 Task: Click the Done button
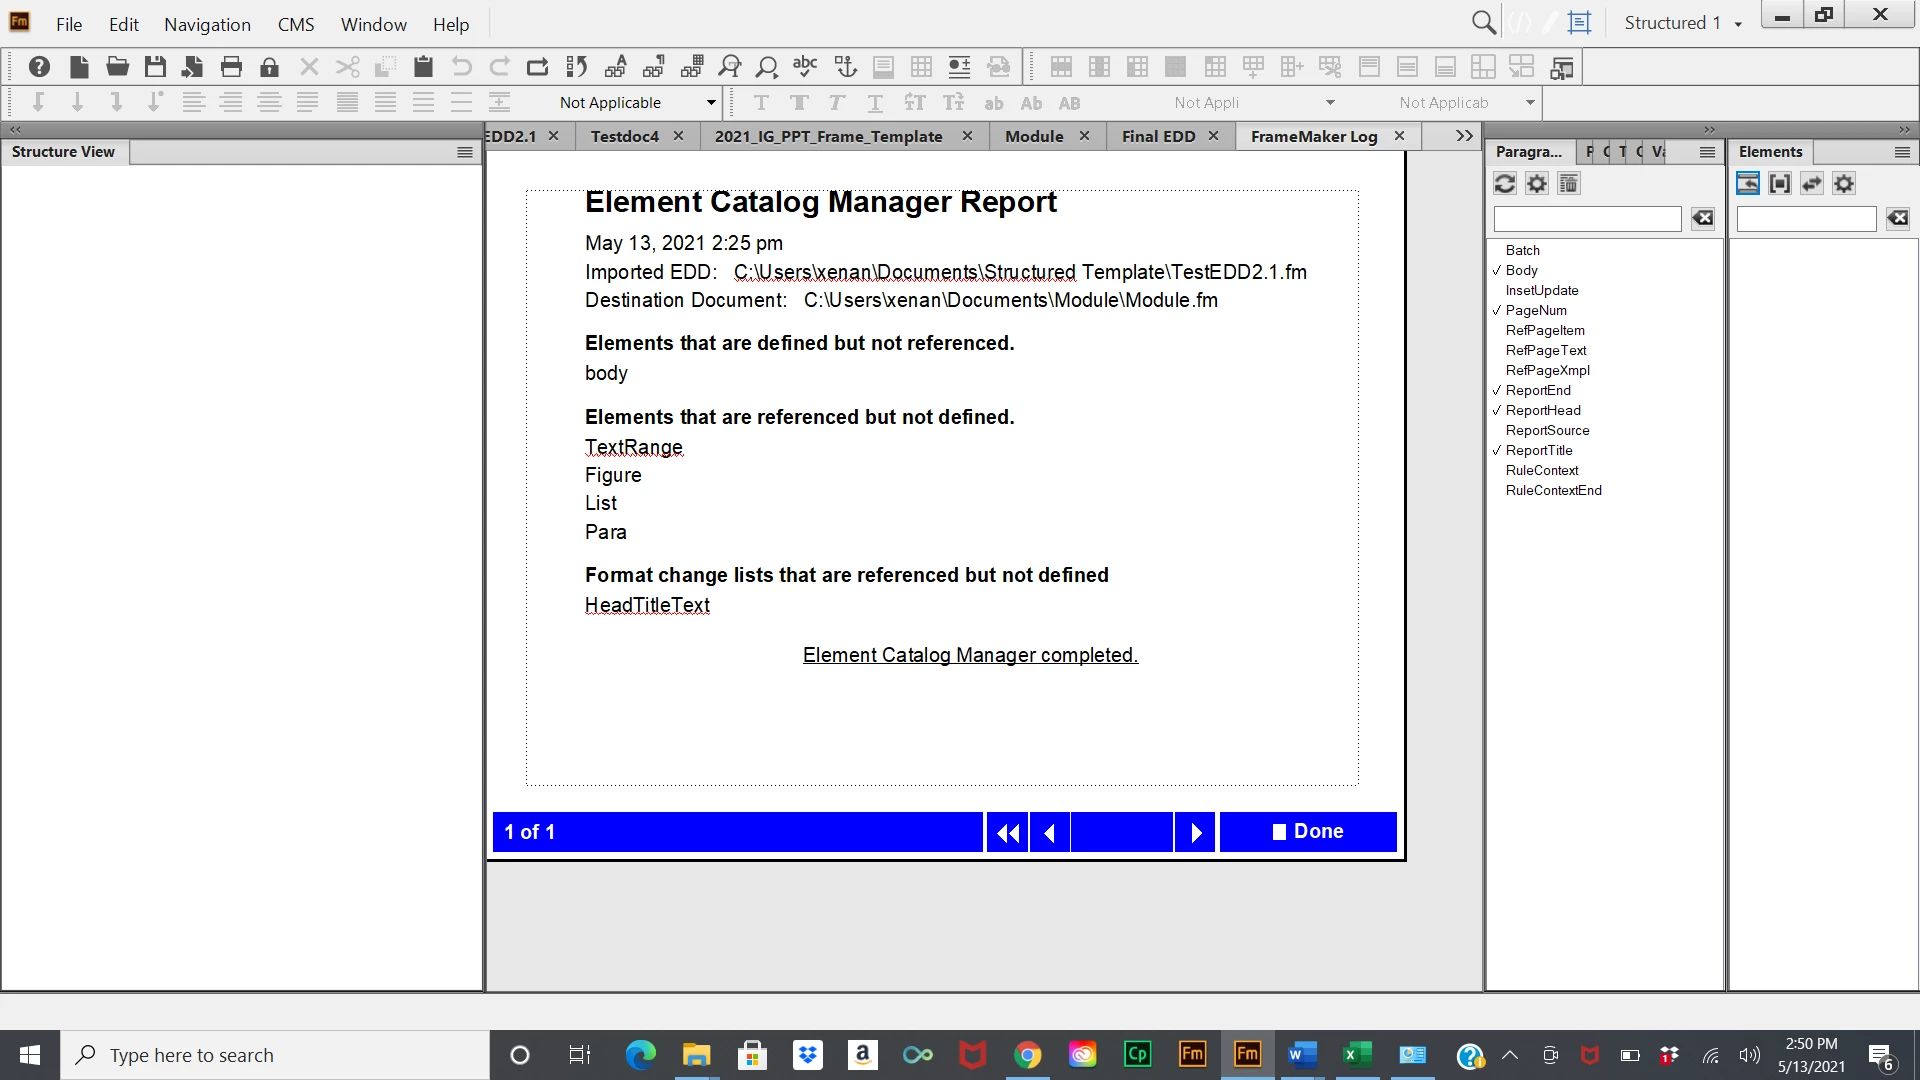[x=1307, y=832]
